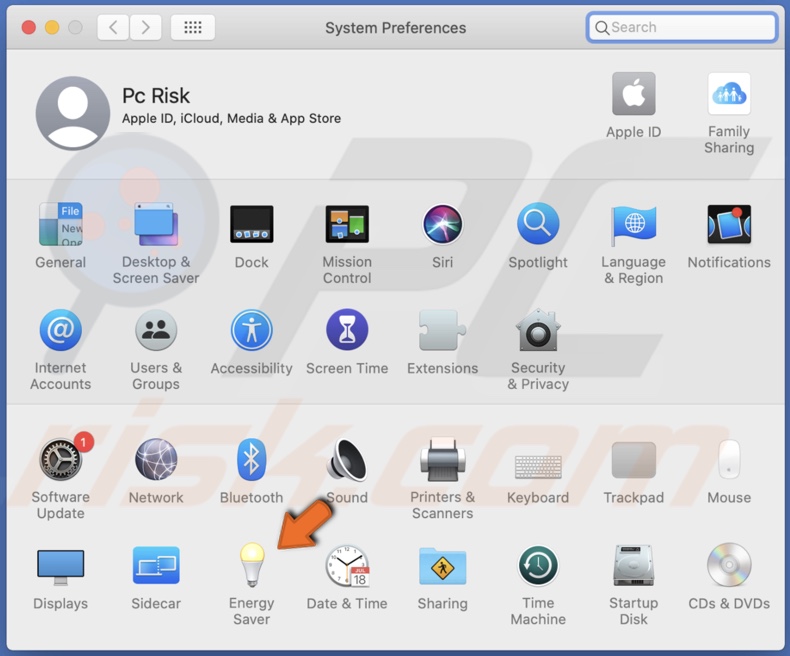The image size is (790, 656).
Task: Show all preferences grid button
Action: [192, 28]
